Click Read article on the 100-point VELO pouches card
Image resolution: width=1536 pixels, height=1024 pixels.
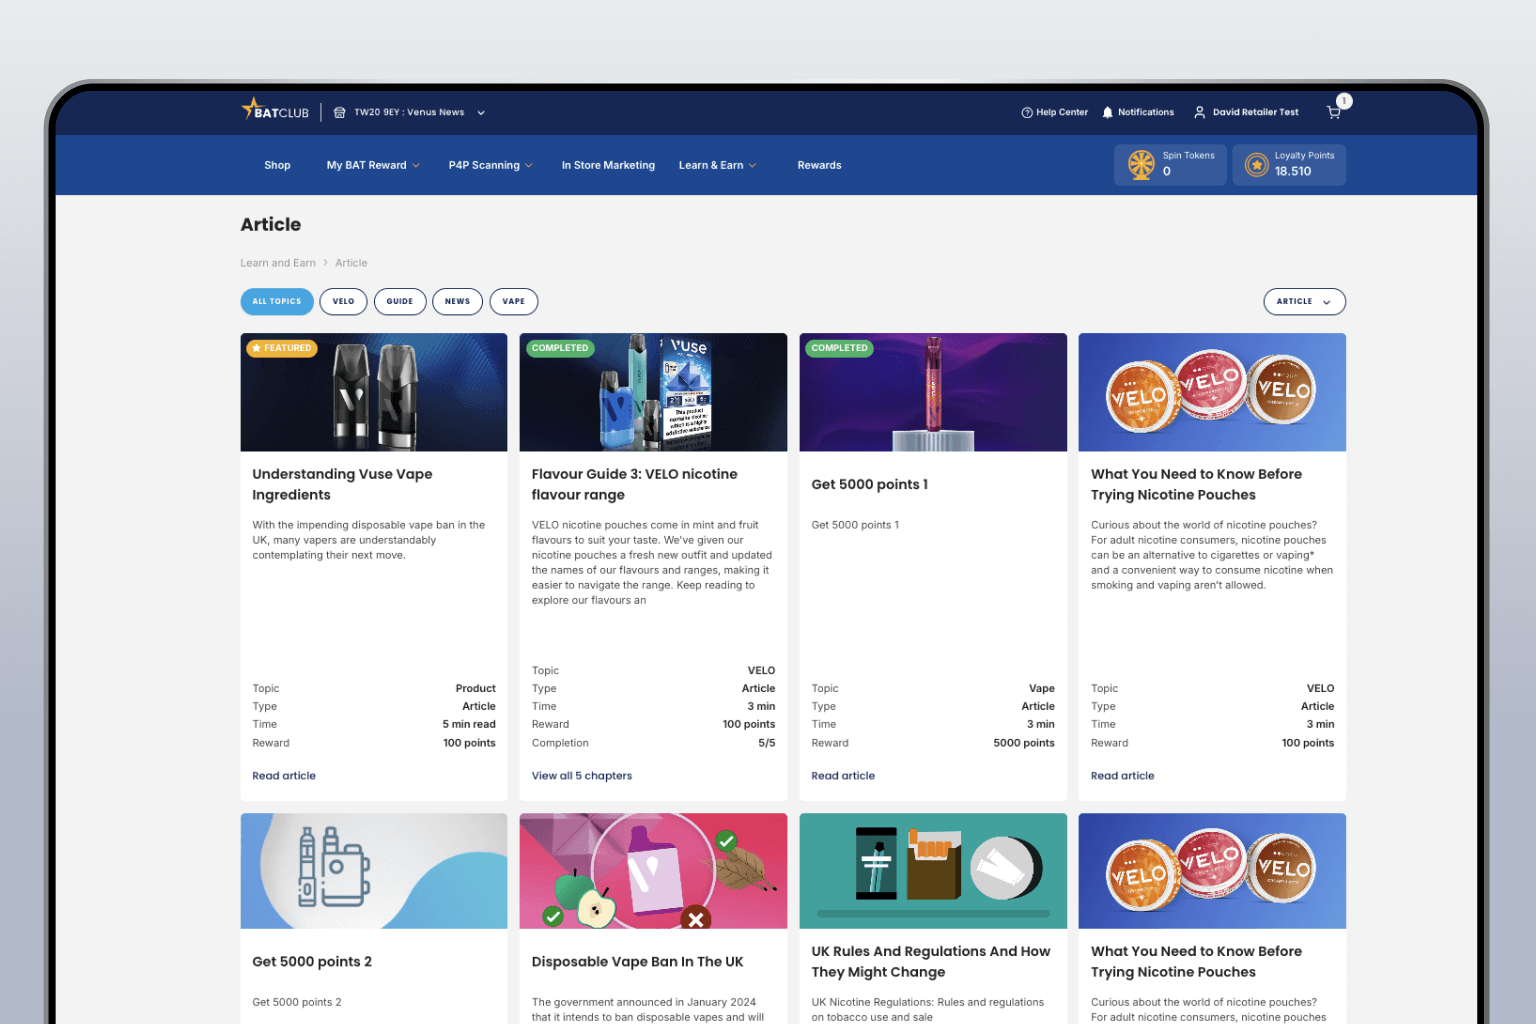[1122, 776]
